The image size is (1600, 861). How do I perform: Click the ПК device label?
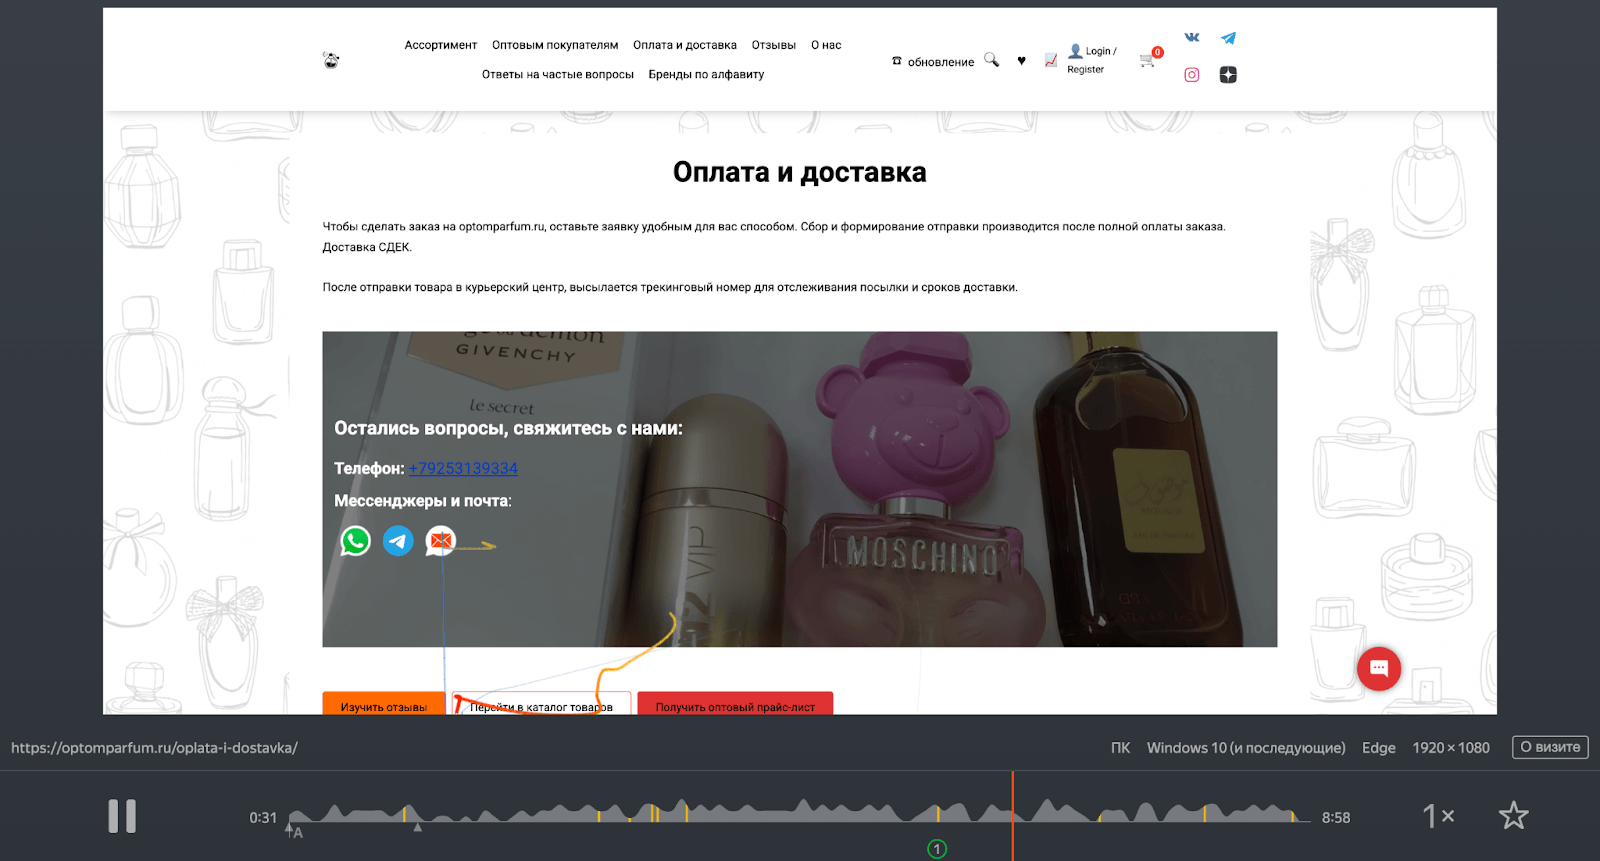click(x=1120, y=748)
